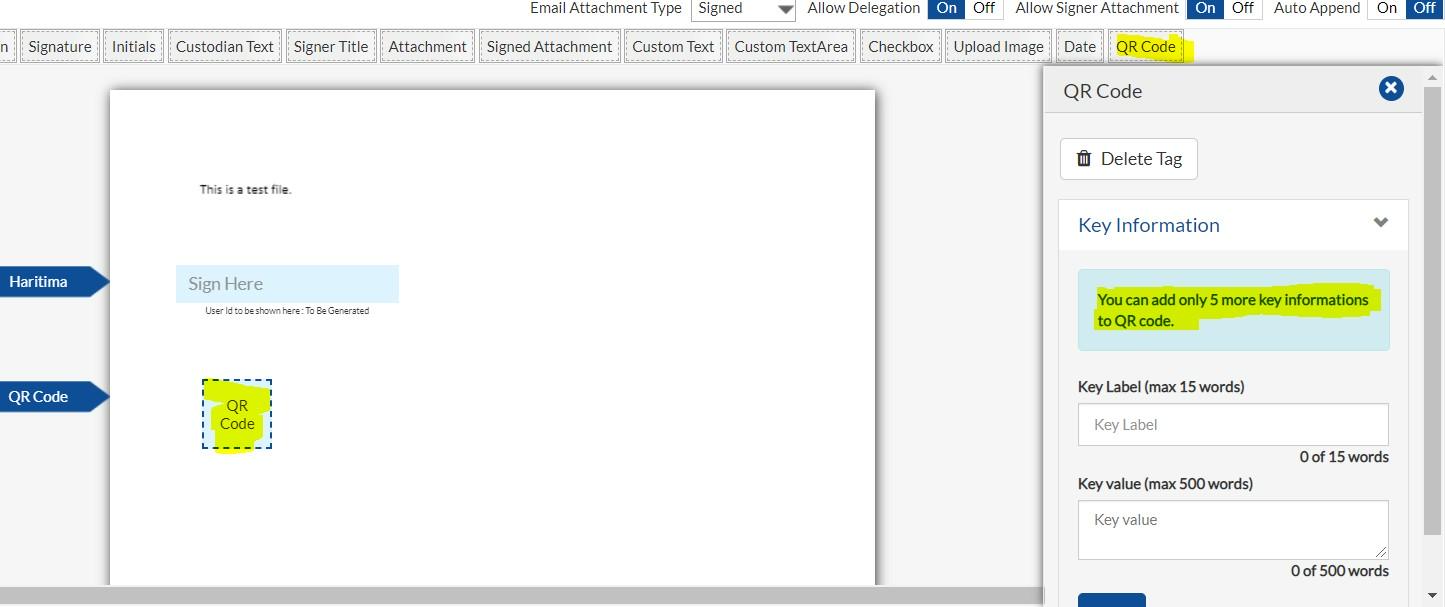The image size is (1445, 607).
Task: Click the '5 more key informations' notice
Action: click(x=1233, y=310)
